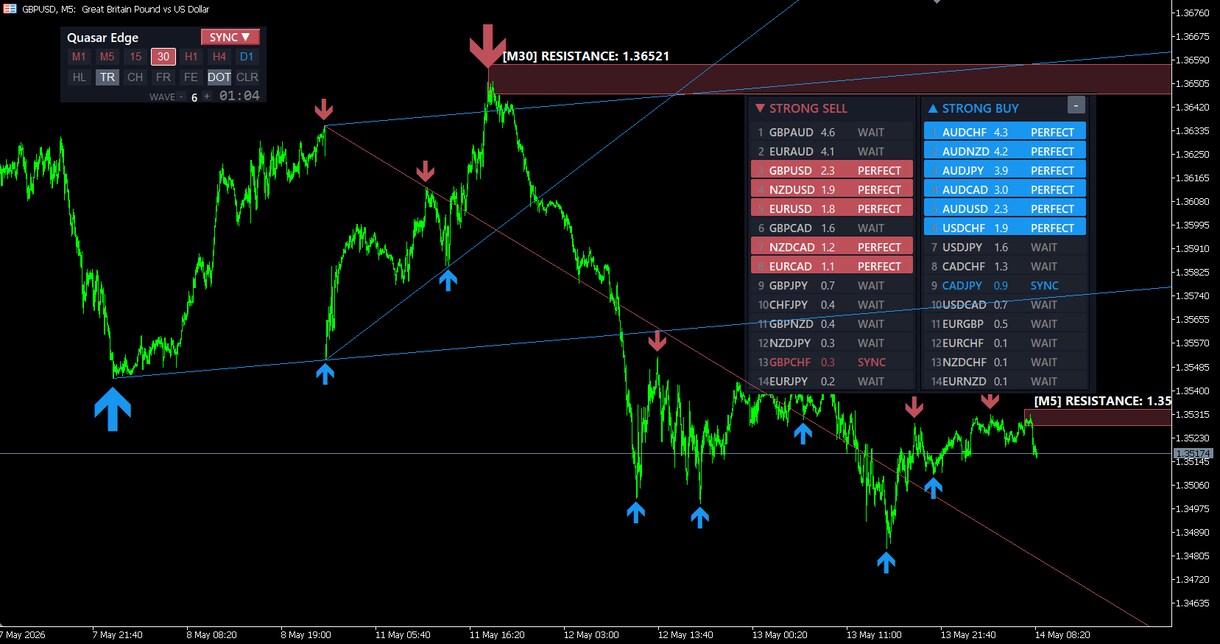Toggle the DOT option

click(219, 77)
